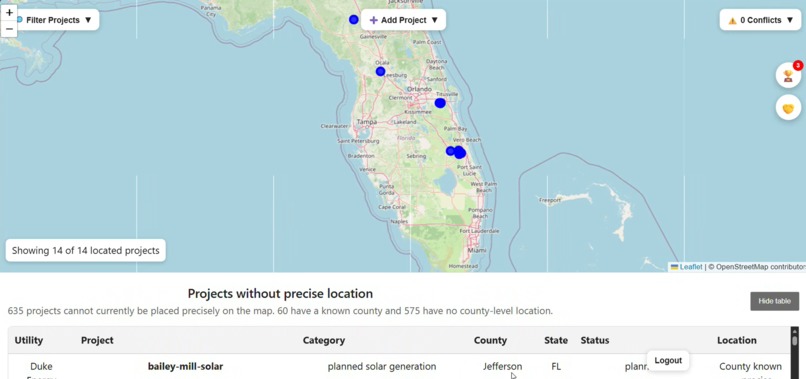Click the Hide table button
Image resolution: width=806 pixels, height=379 pixels.
(774, 301)
